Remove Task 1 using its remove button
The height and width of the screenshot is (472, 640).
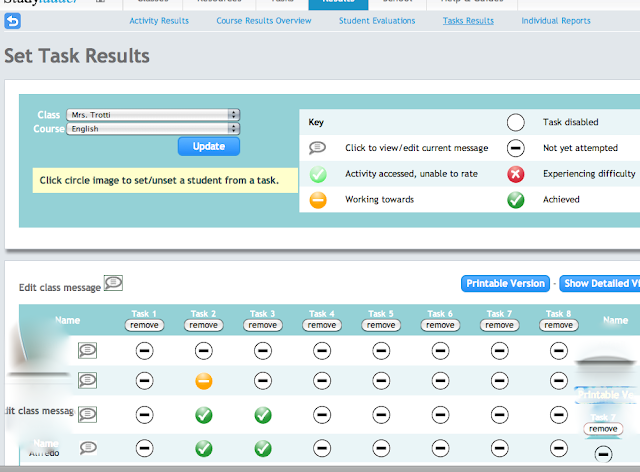[144, 325]
